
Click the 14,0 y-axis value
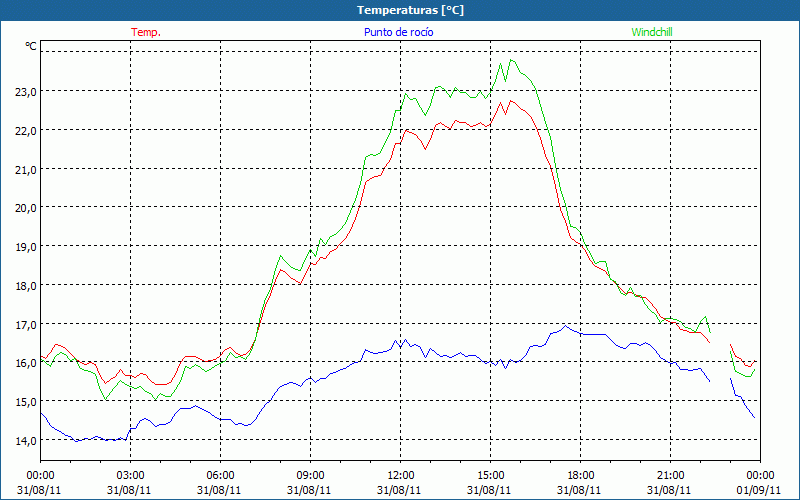click(25, 441)
